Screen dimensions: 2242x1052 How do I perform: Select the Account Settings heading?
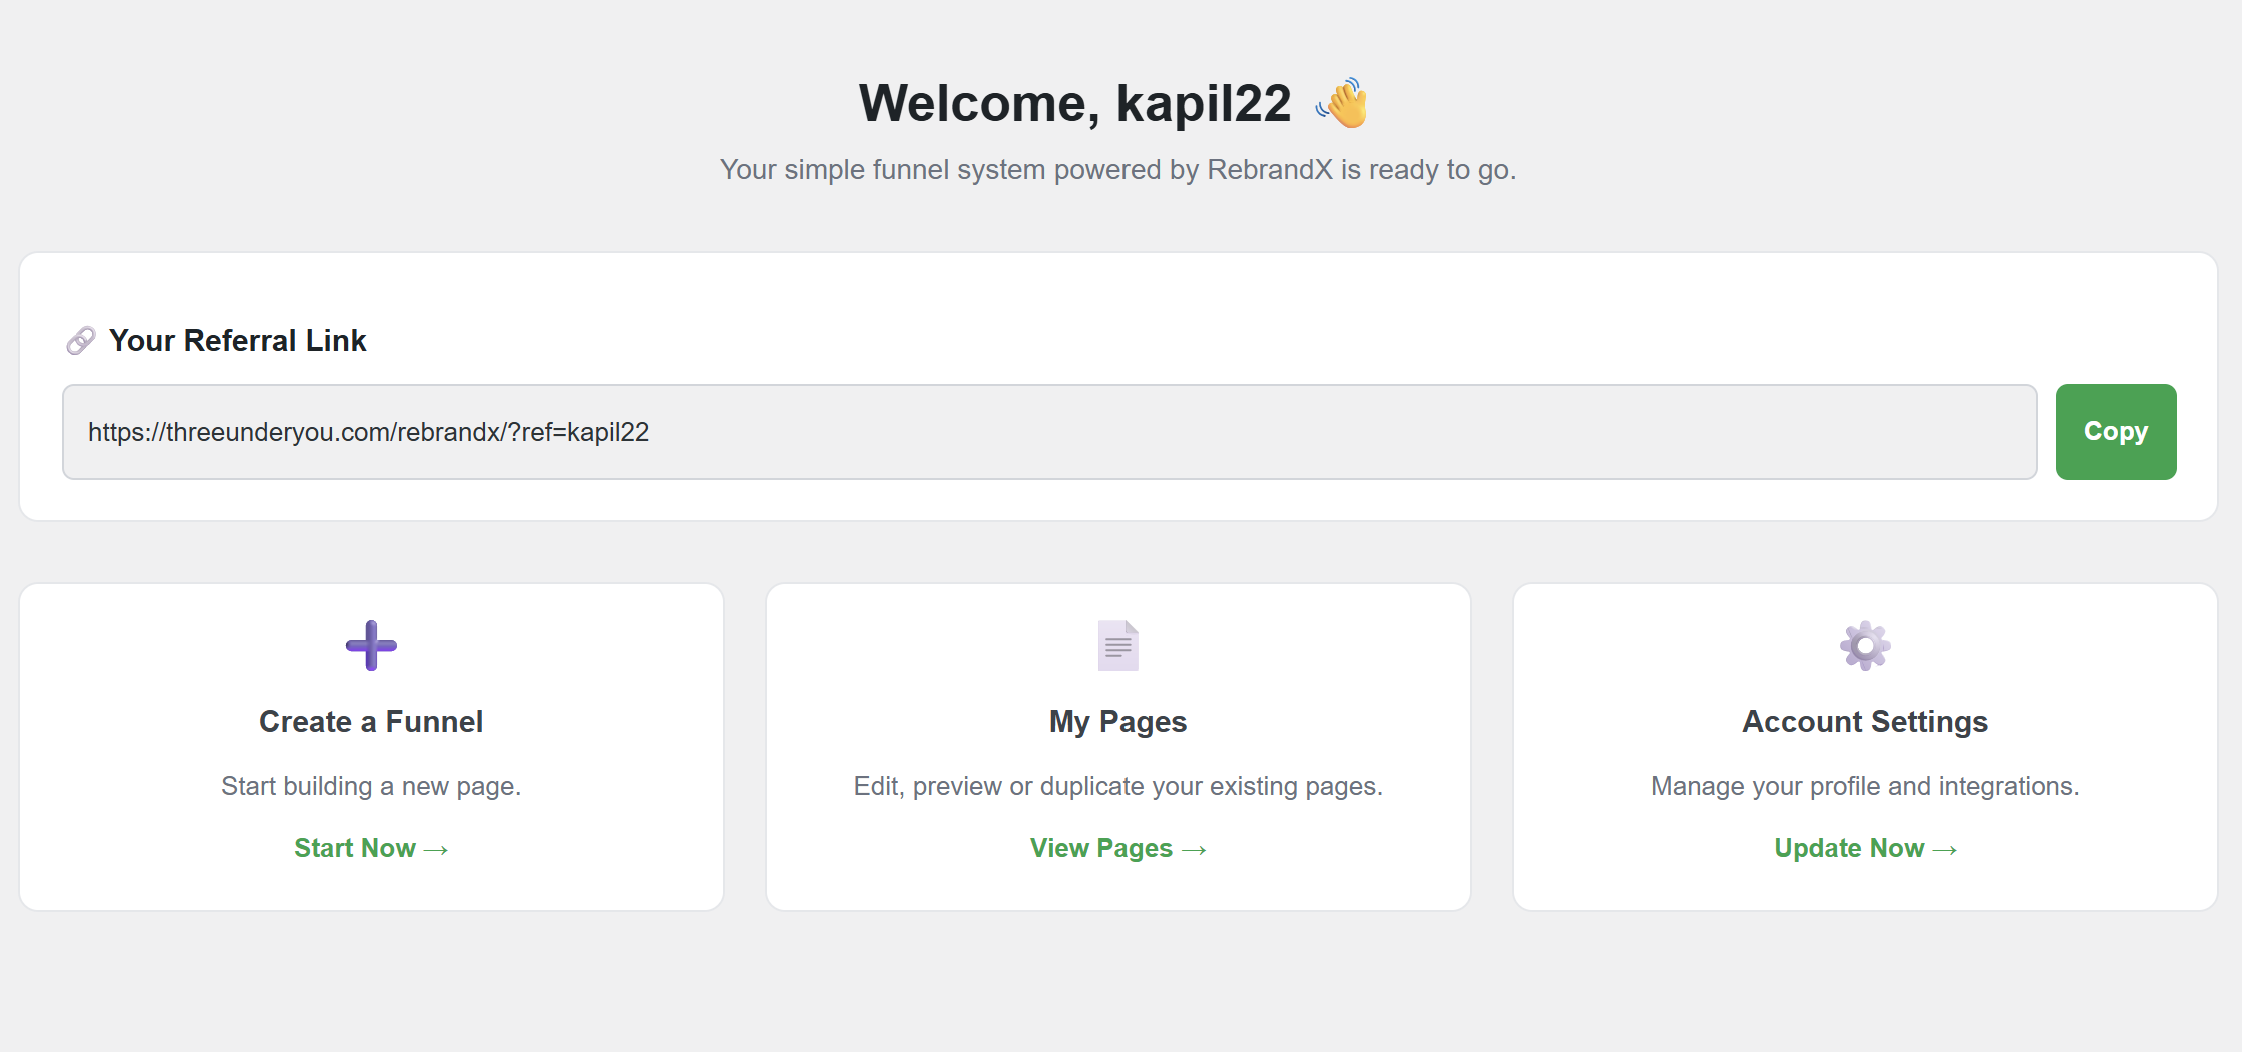click(x=1865, y=722)
